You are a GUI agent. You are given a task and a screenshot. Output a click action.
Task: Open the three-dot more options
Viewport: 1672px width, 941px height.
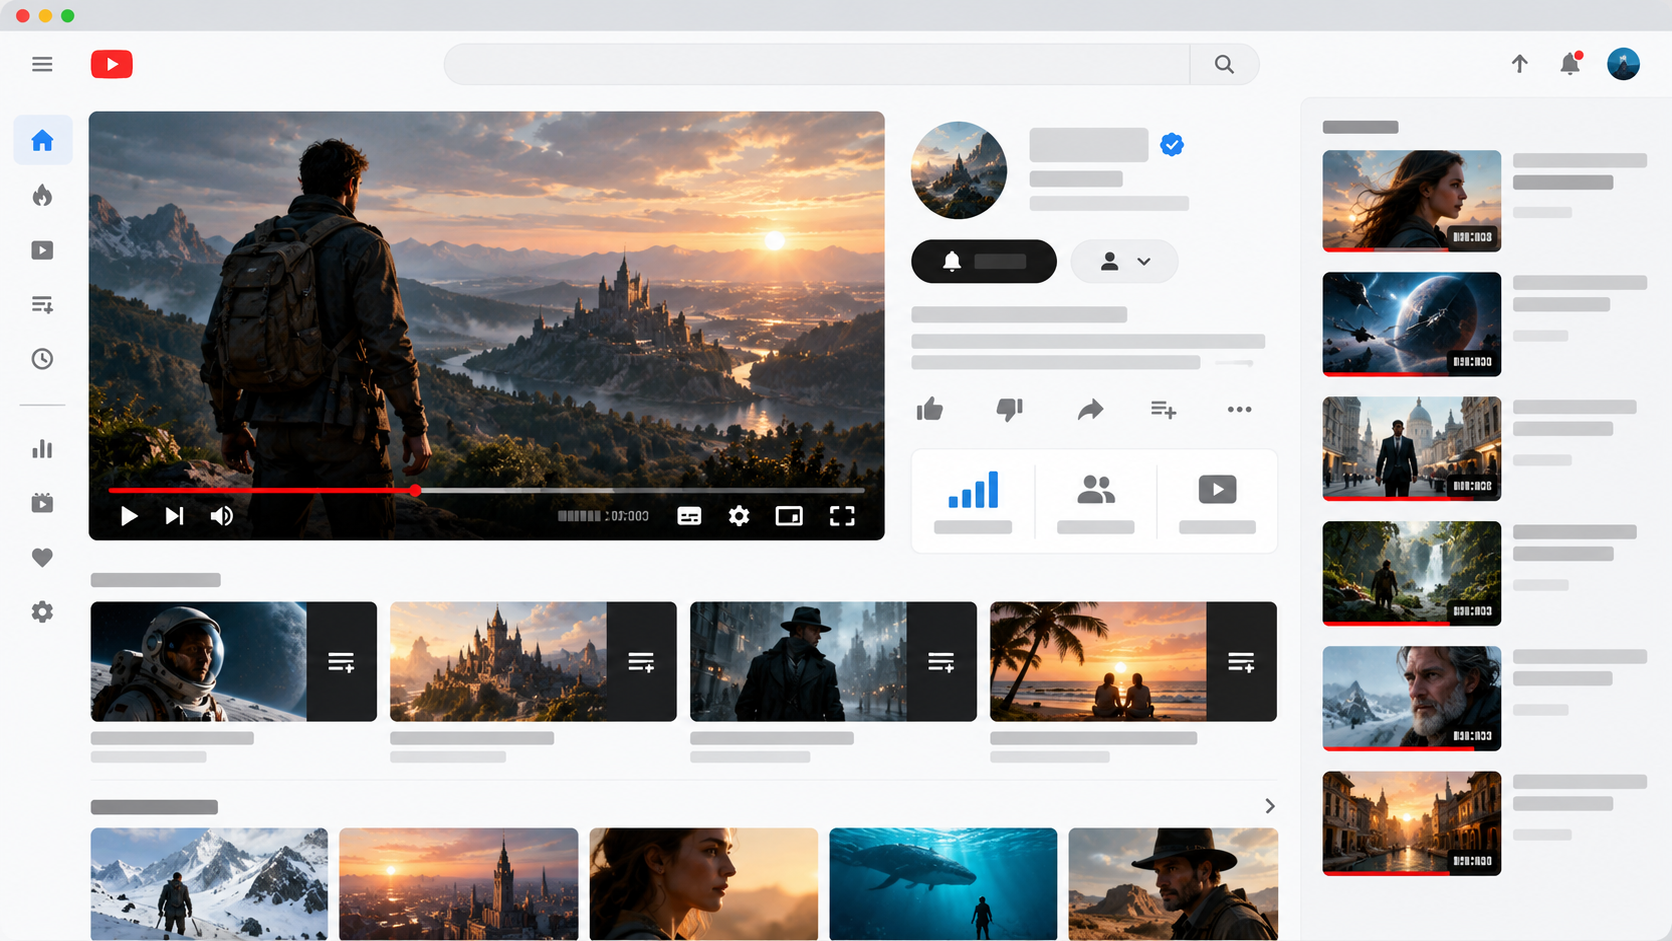(1239, 409)
